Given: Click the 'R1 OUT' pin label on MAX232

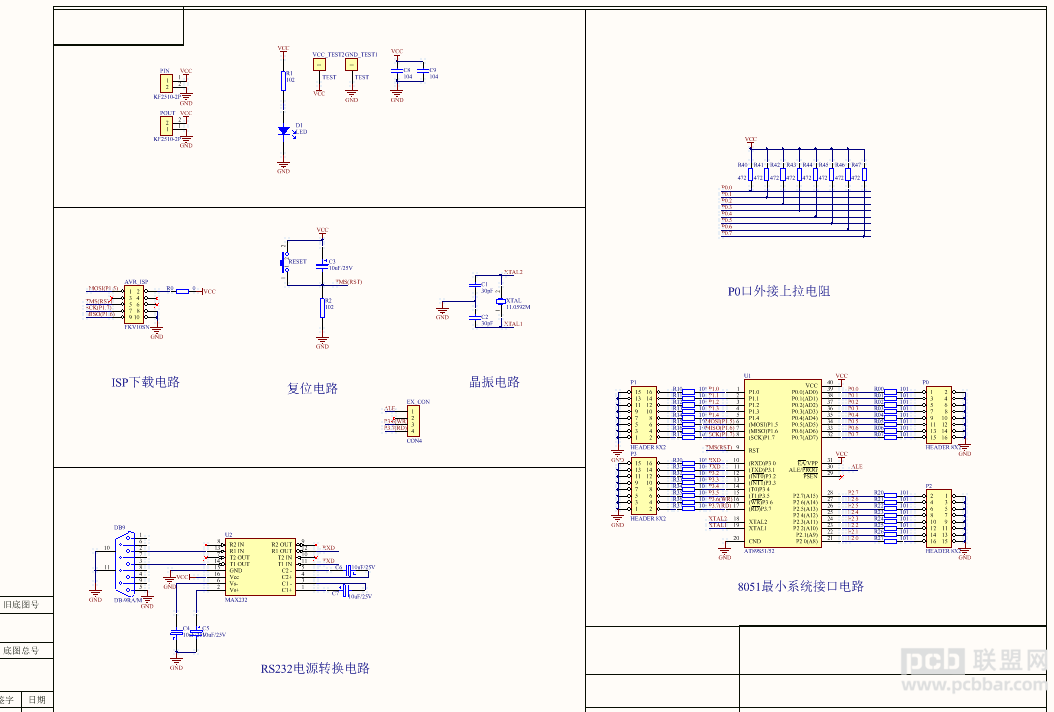Looking at the screenshot, I should pos(282,551).
